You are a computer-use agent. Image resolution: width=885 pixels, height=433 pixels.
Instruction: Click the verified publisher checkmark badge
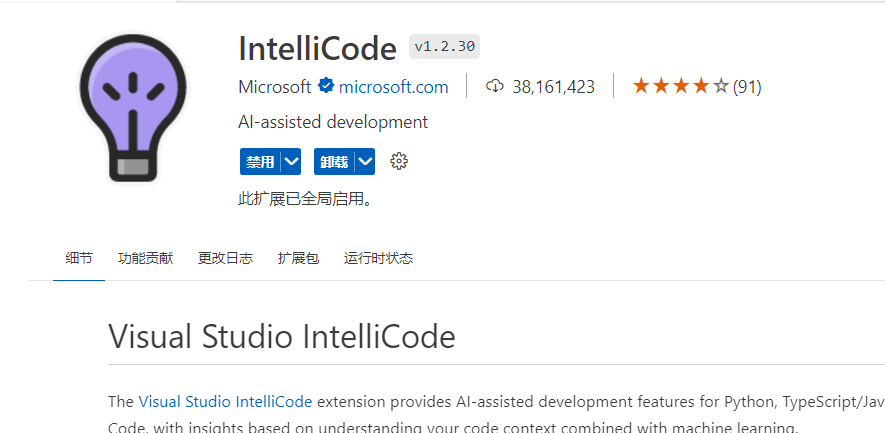click(x=326, y=86)
